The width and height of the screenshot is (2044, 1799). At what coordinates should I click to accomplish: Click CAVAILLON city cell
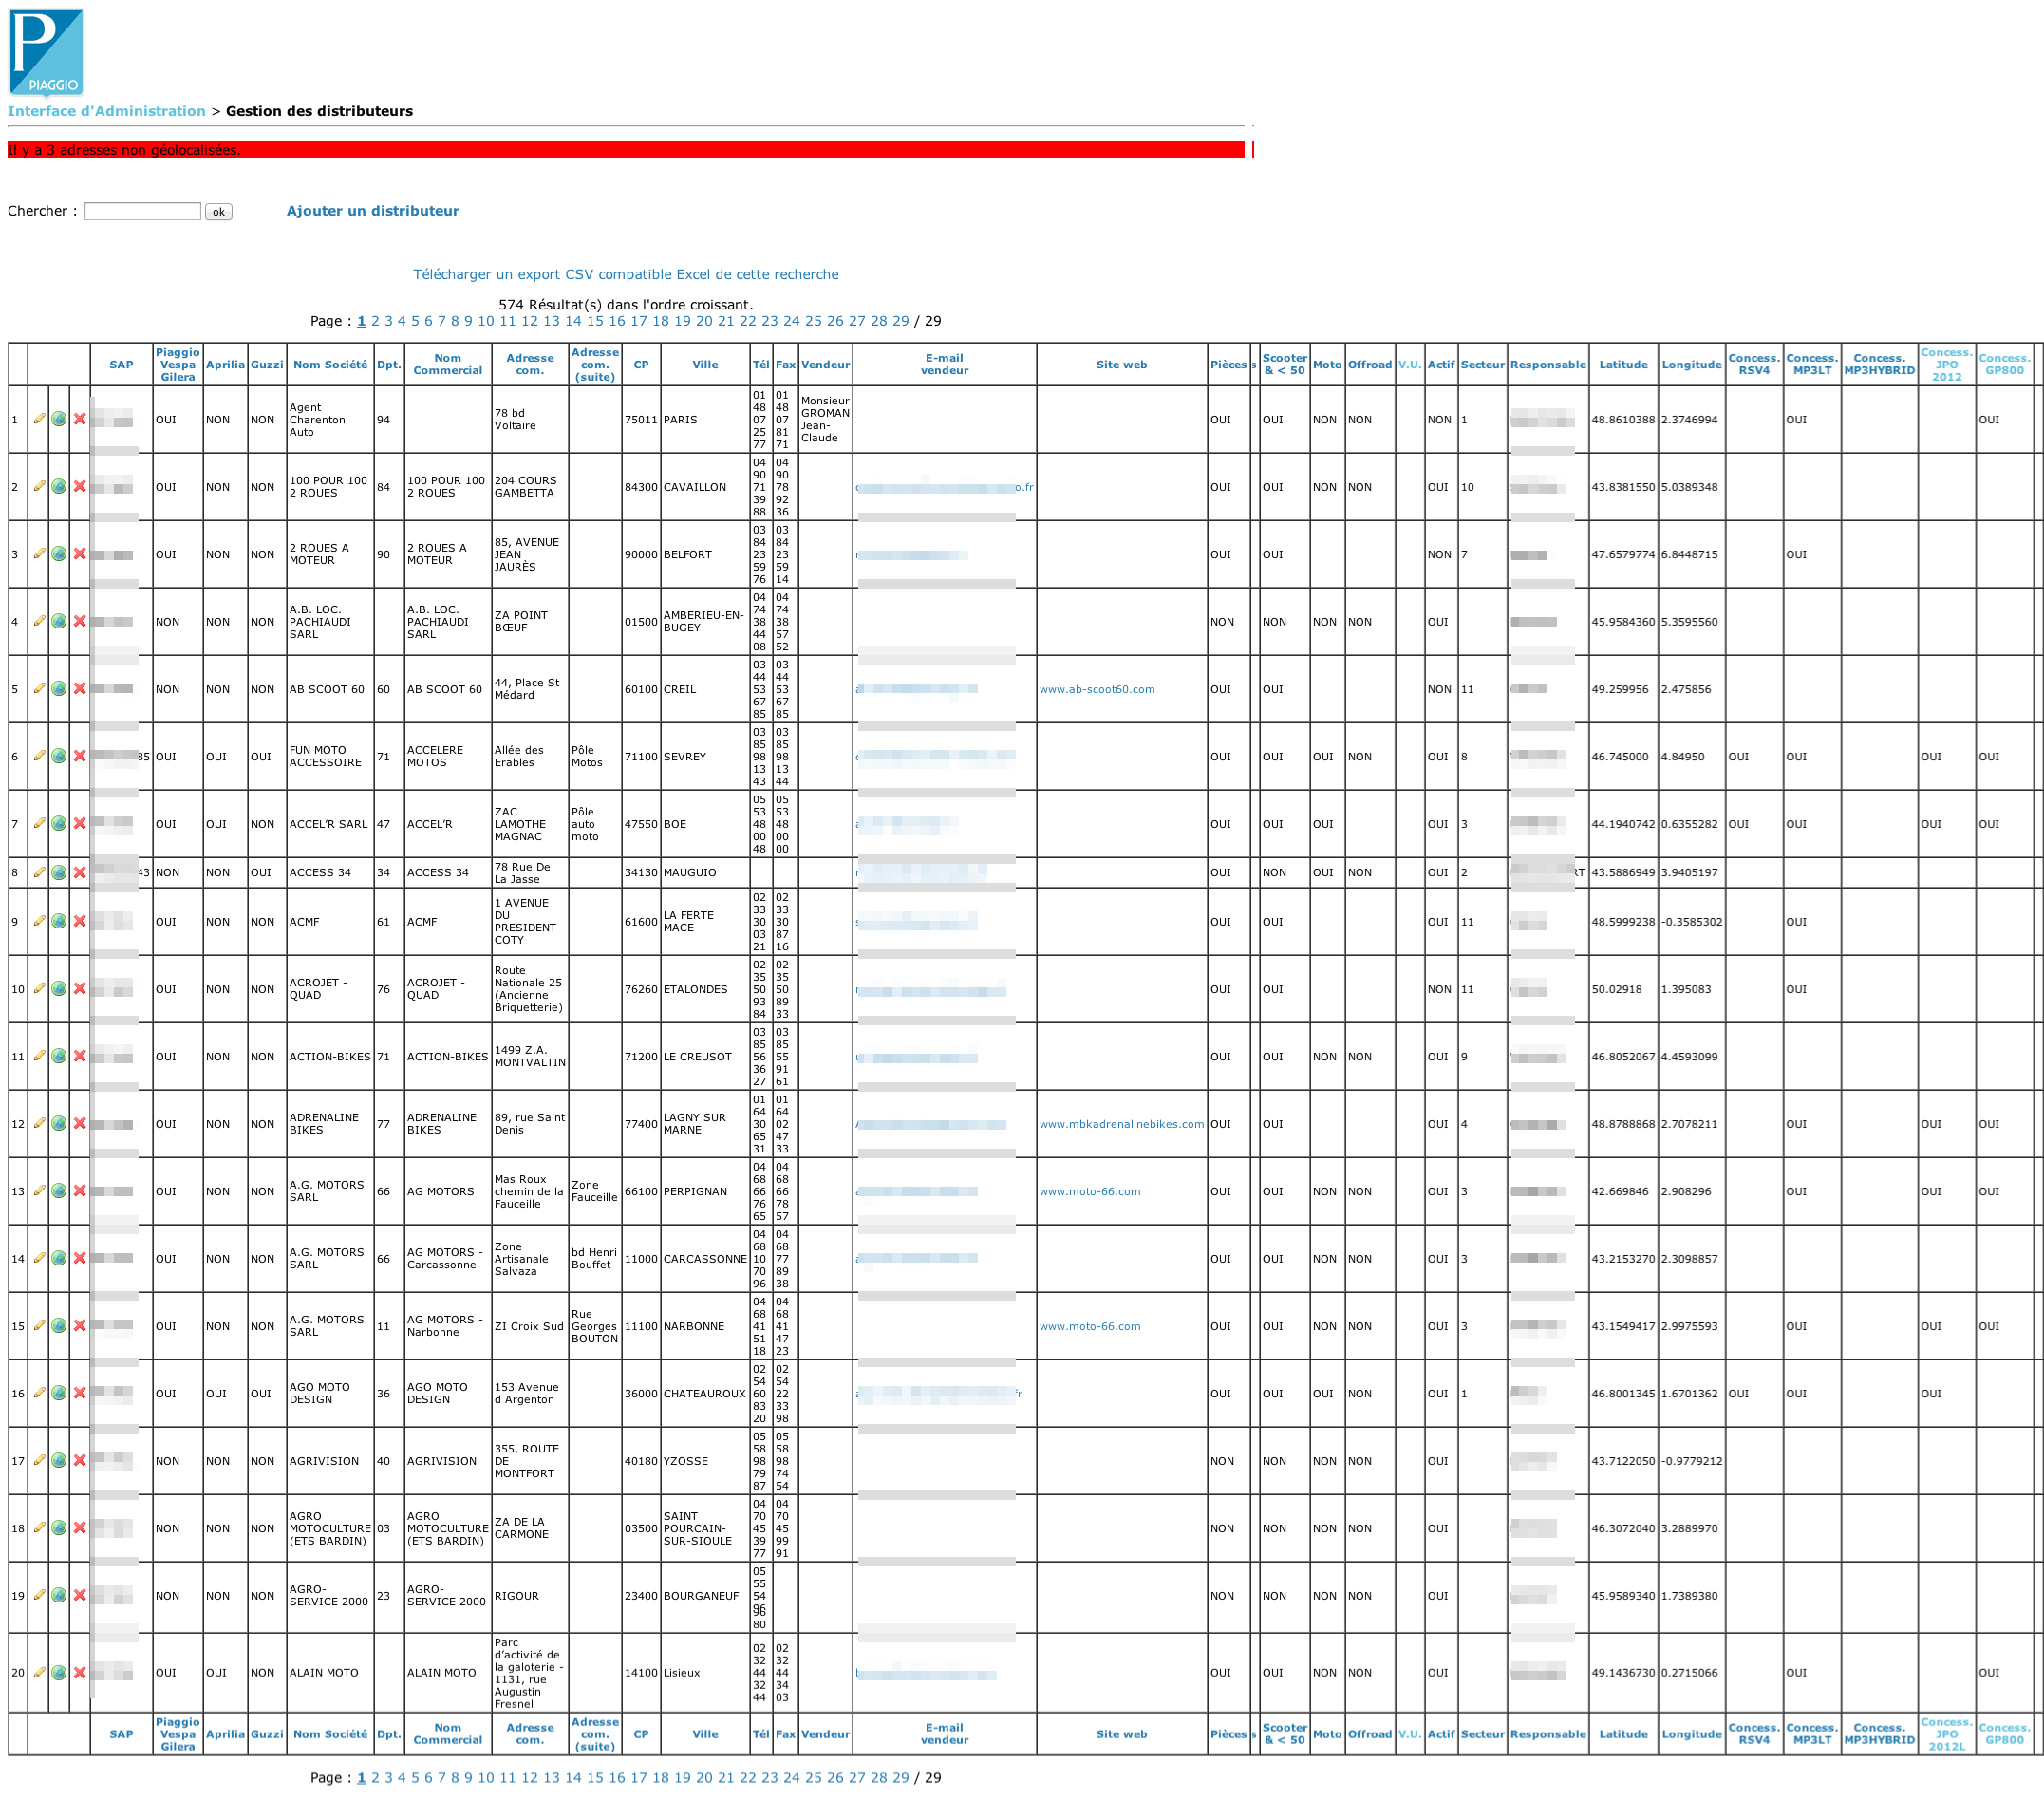pos(695,487)
